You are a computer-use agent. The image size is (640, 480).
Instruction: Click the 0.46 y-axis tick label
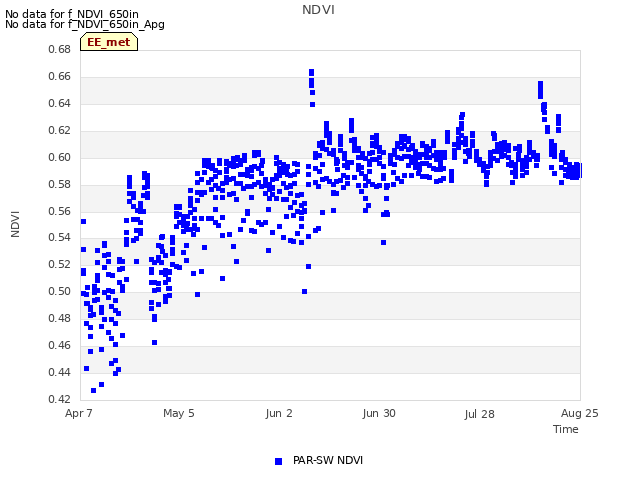59,345
